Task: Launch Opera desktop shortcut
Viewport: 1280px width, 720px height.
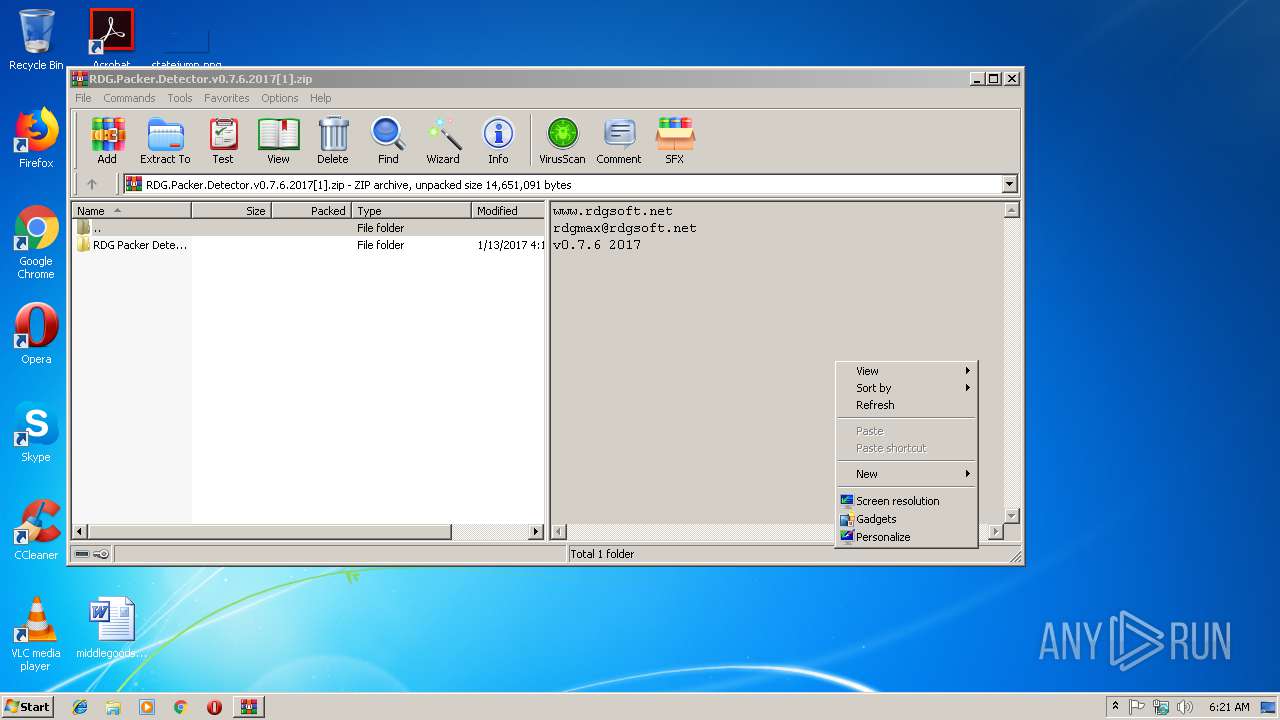Action: (x=36, y=334)
